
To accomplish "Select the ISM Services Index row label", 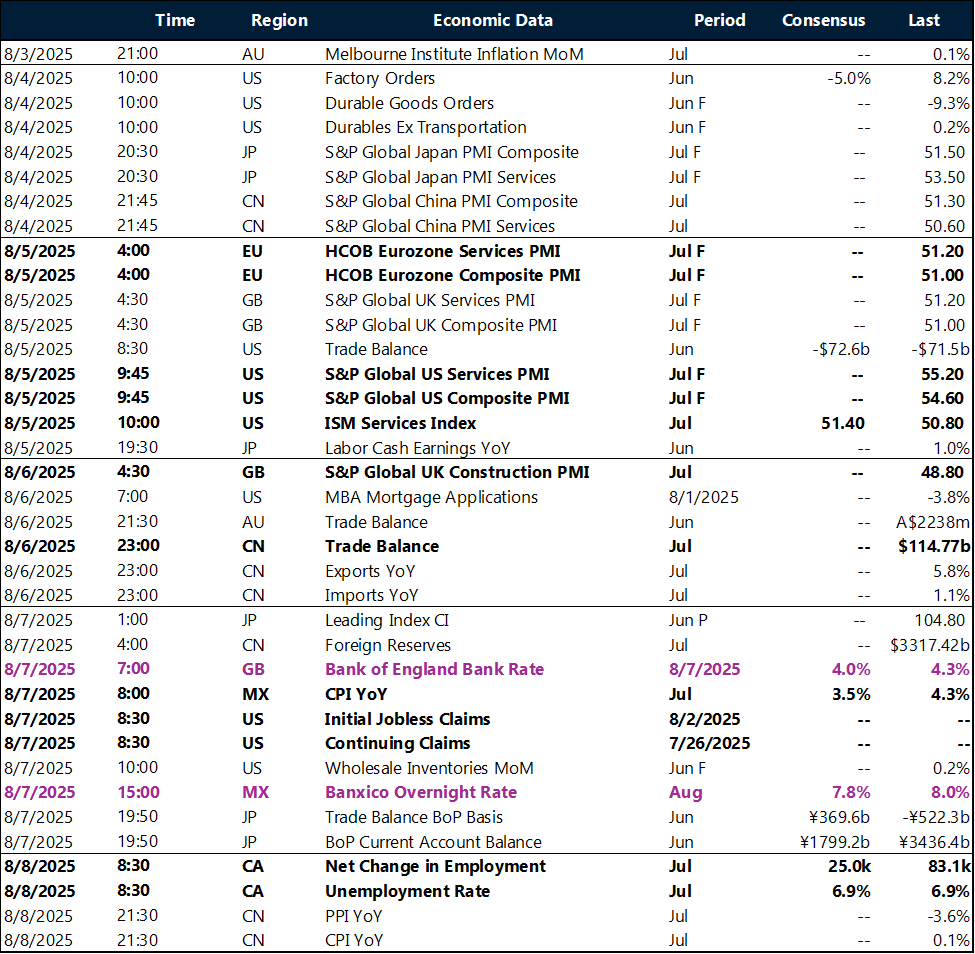I will click(x=400, y=423).
